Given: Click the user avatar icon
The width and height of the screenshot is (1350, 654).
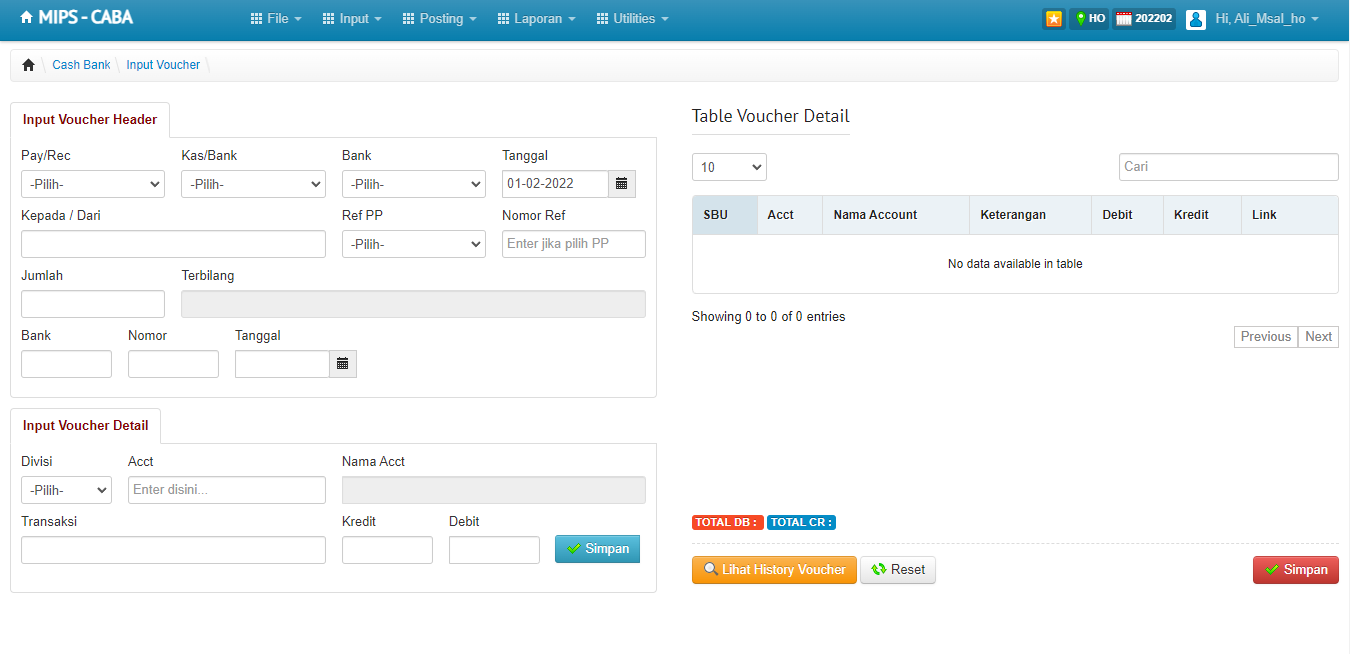Looking at the screenshot, I should tap(1195, 19).
